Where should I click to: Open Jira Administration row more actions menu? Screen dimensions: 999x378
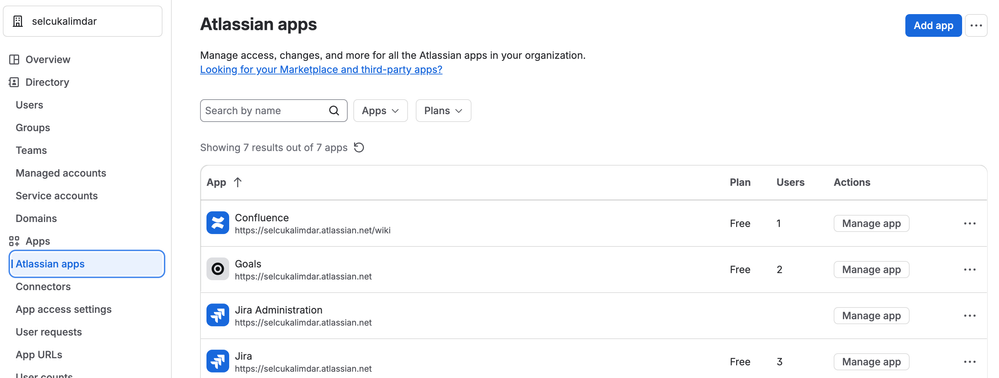[970, 316]
